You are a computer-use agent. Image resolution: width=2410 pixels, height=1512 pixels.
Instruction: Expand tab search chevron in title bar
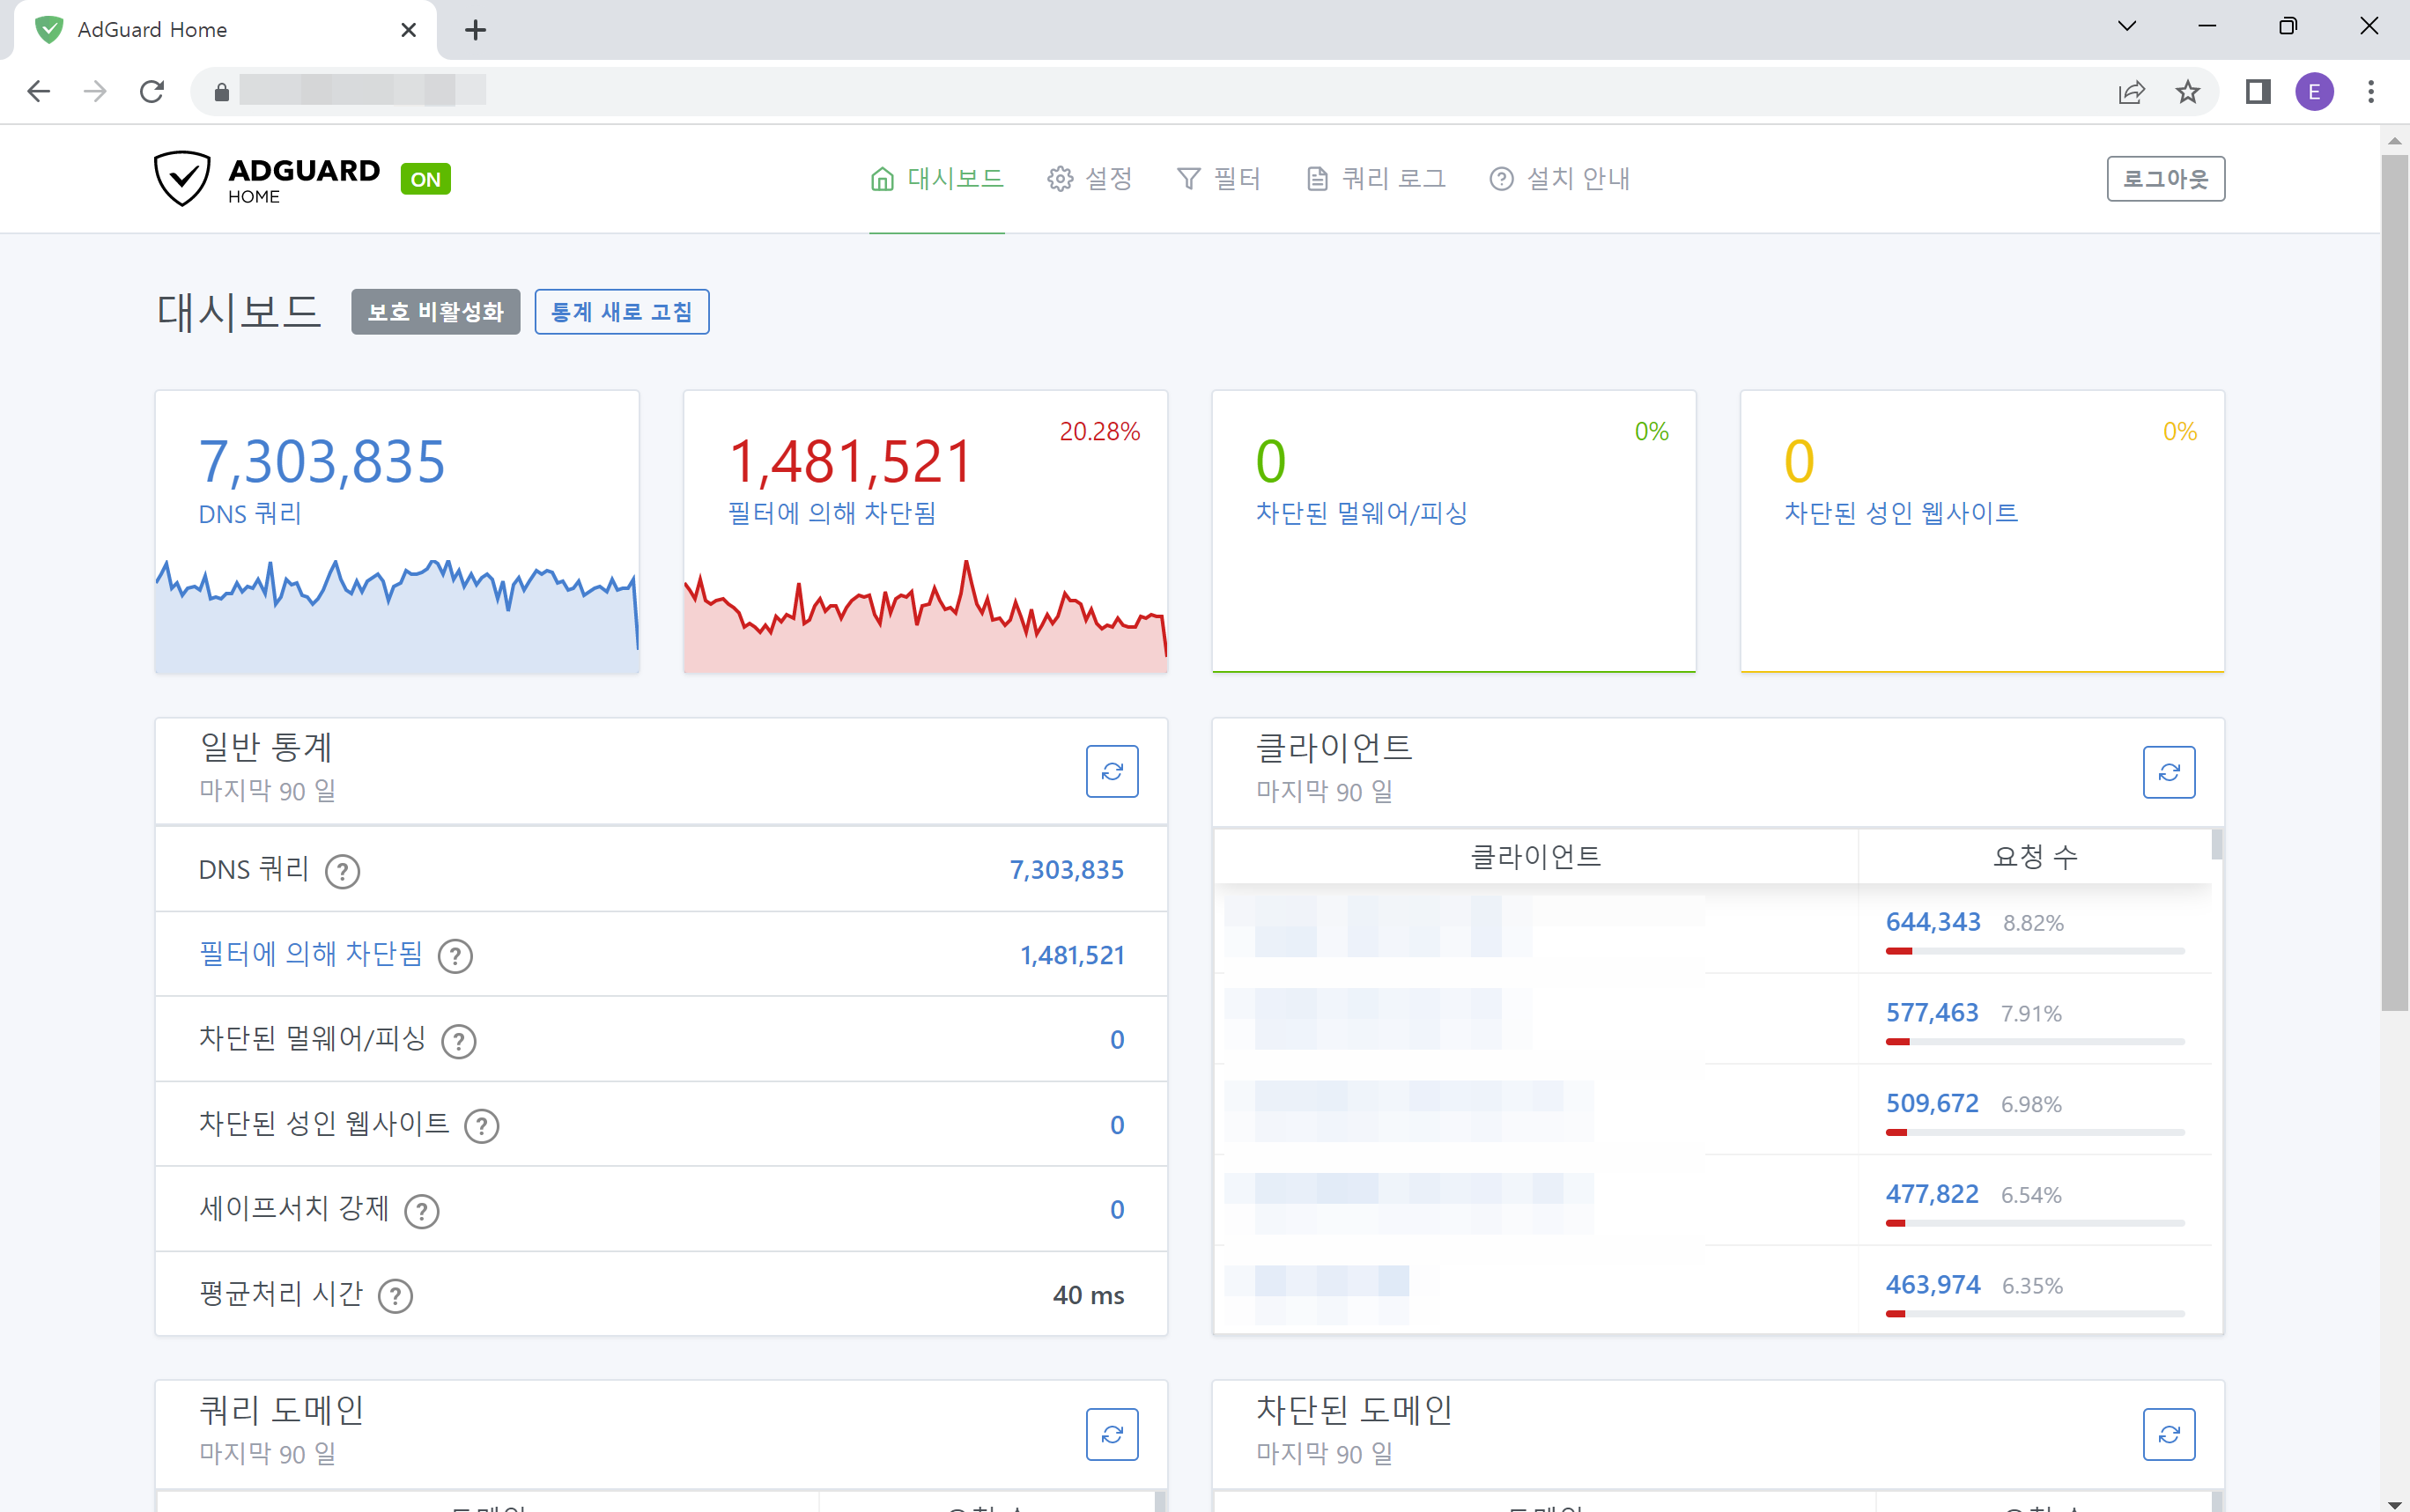point(2127,27)
